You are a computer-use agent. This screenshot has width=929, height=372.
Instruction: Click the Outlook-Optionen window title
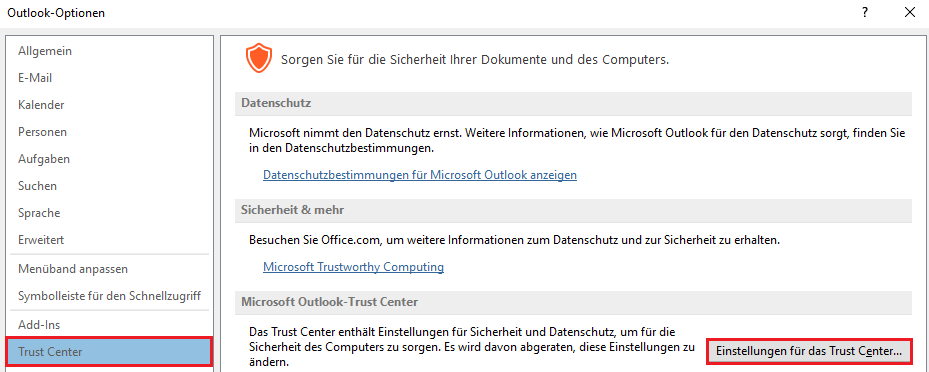[56, 12]
